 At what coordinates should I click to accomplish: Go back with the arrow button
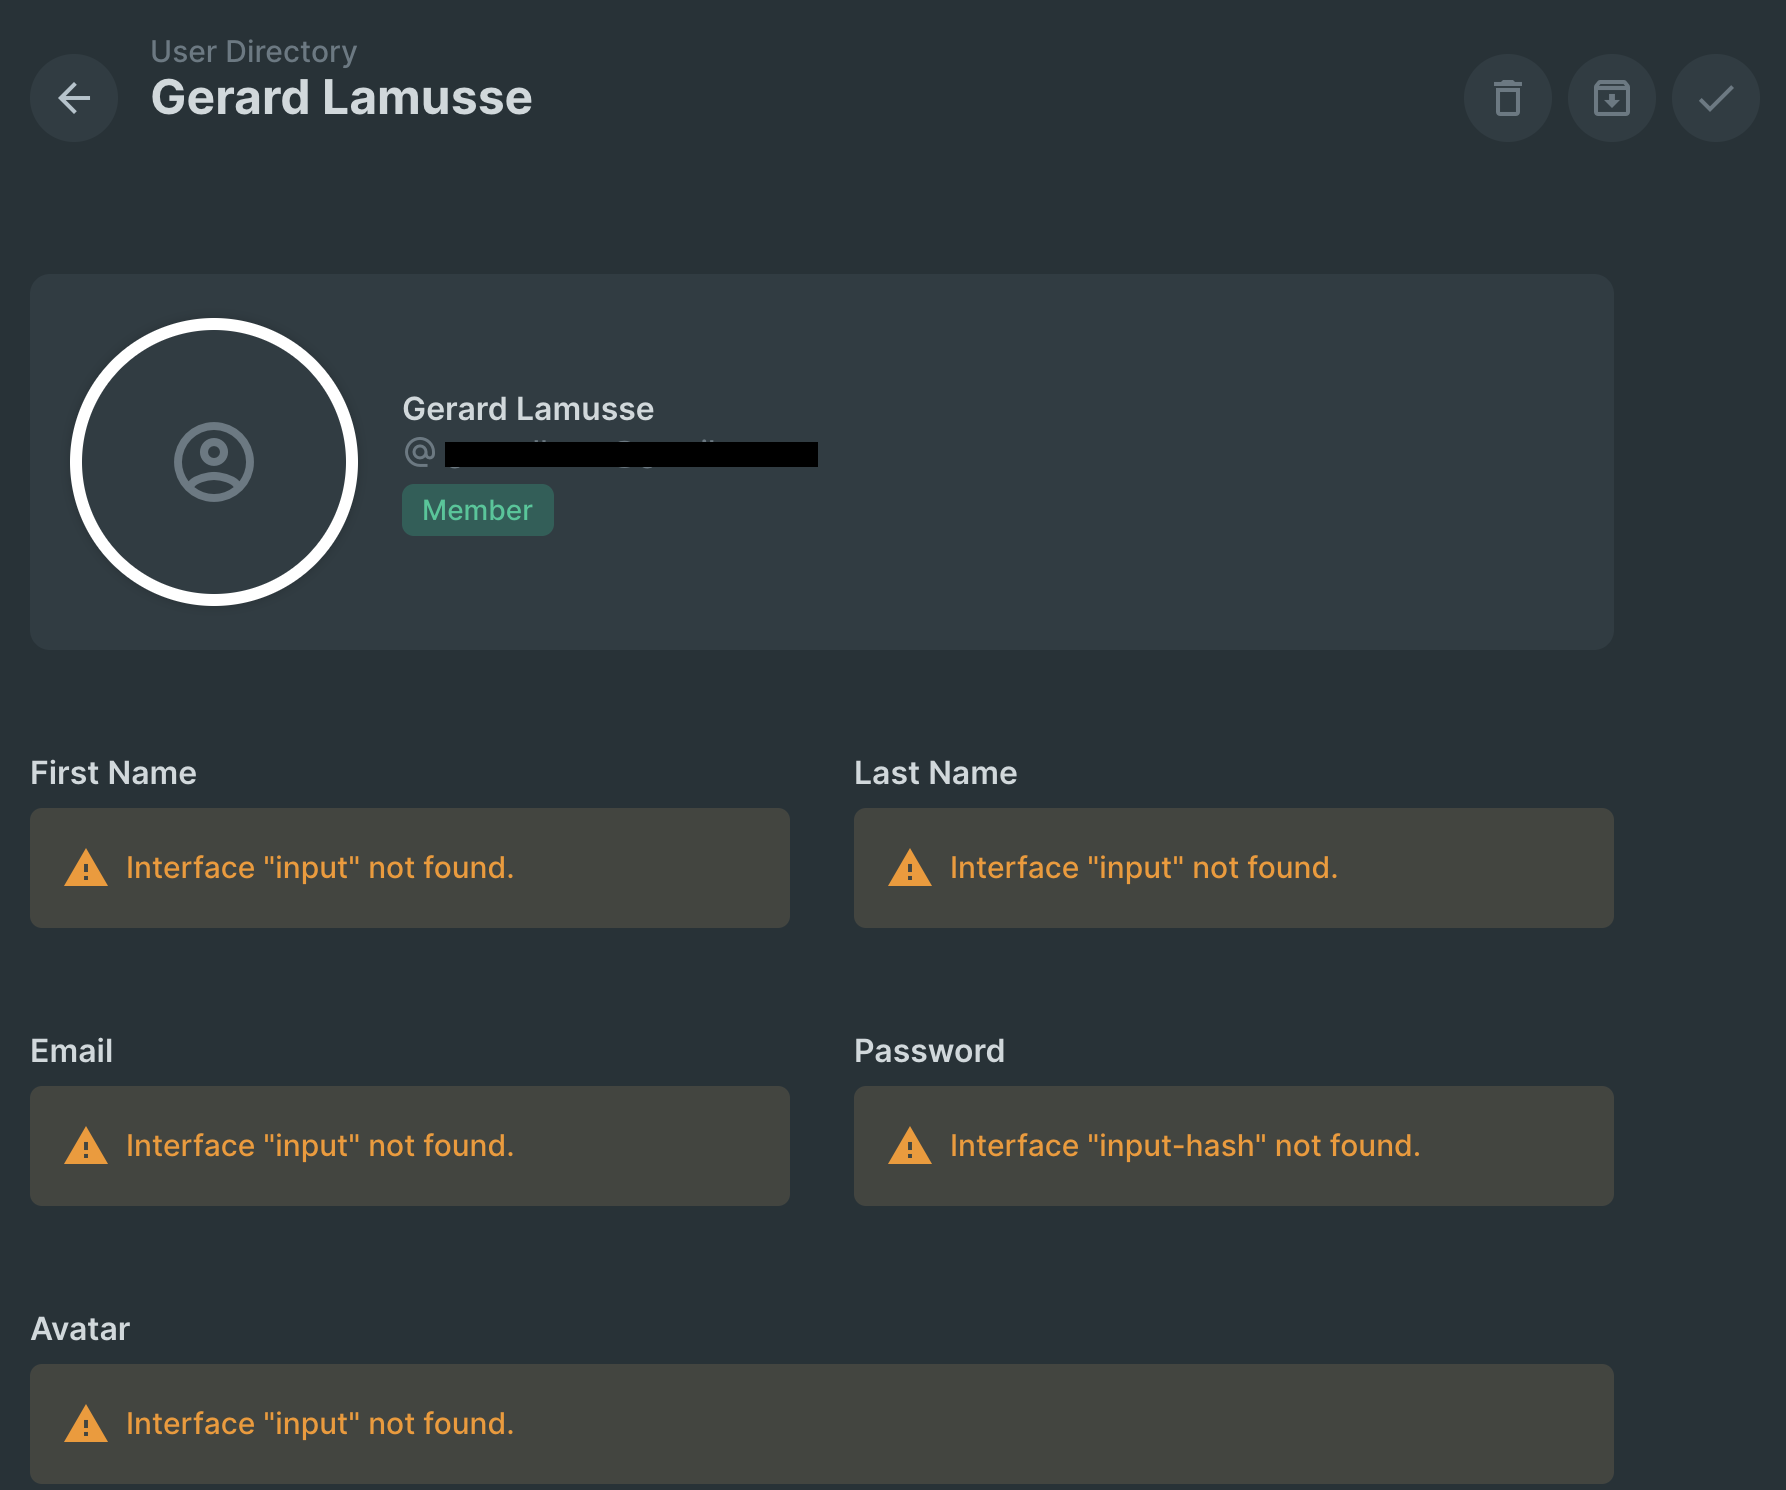(74, 98)
